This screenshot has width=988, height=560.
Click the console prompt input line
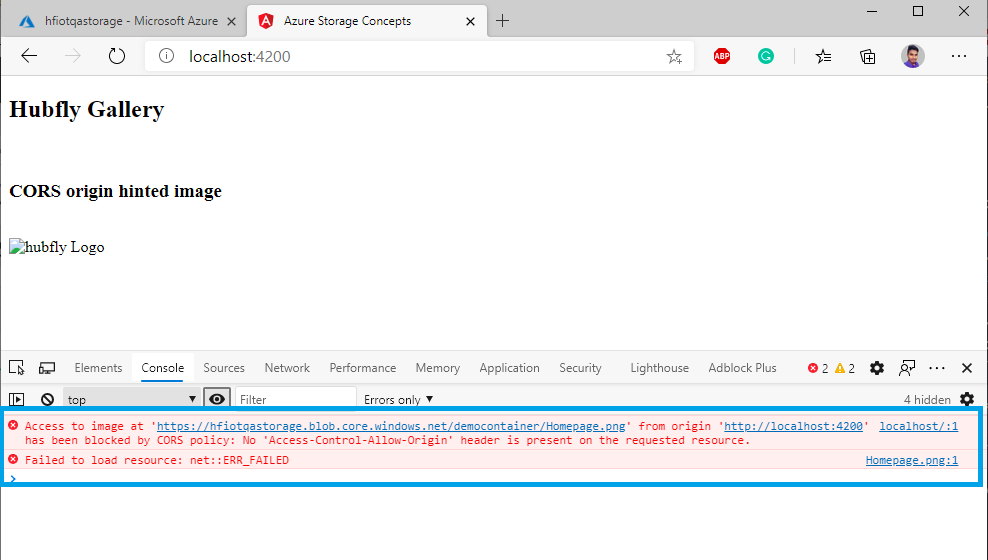[x=491, y=478]
